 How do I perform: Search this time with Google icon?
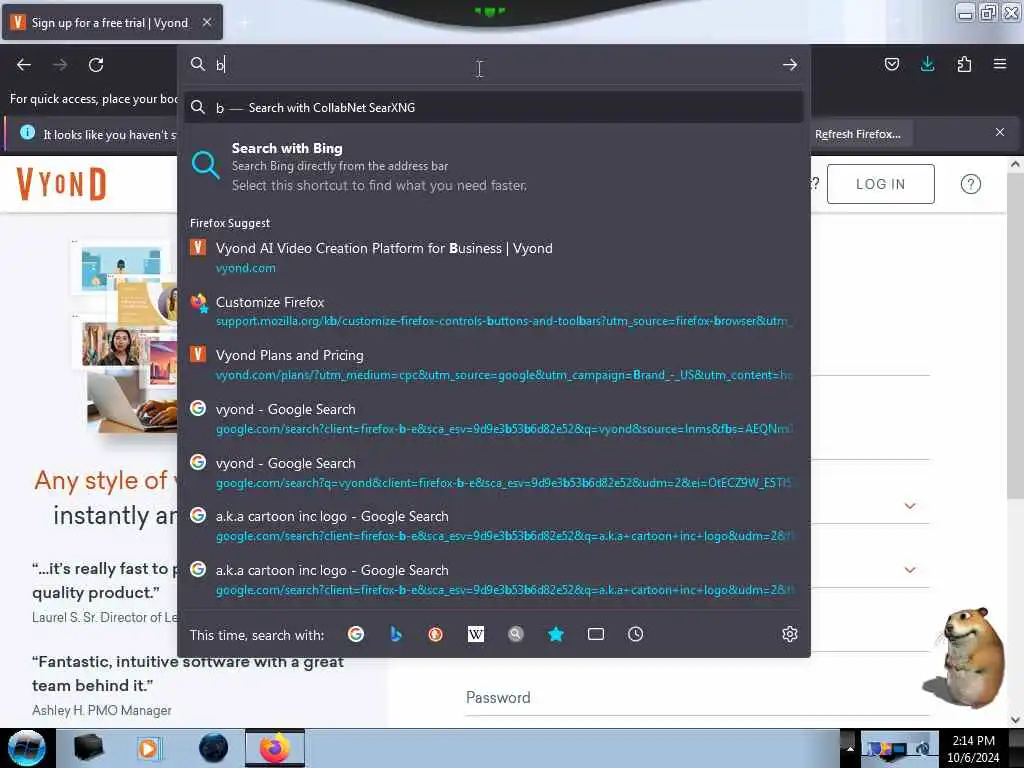pos(356,634)
